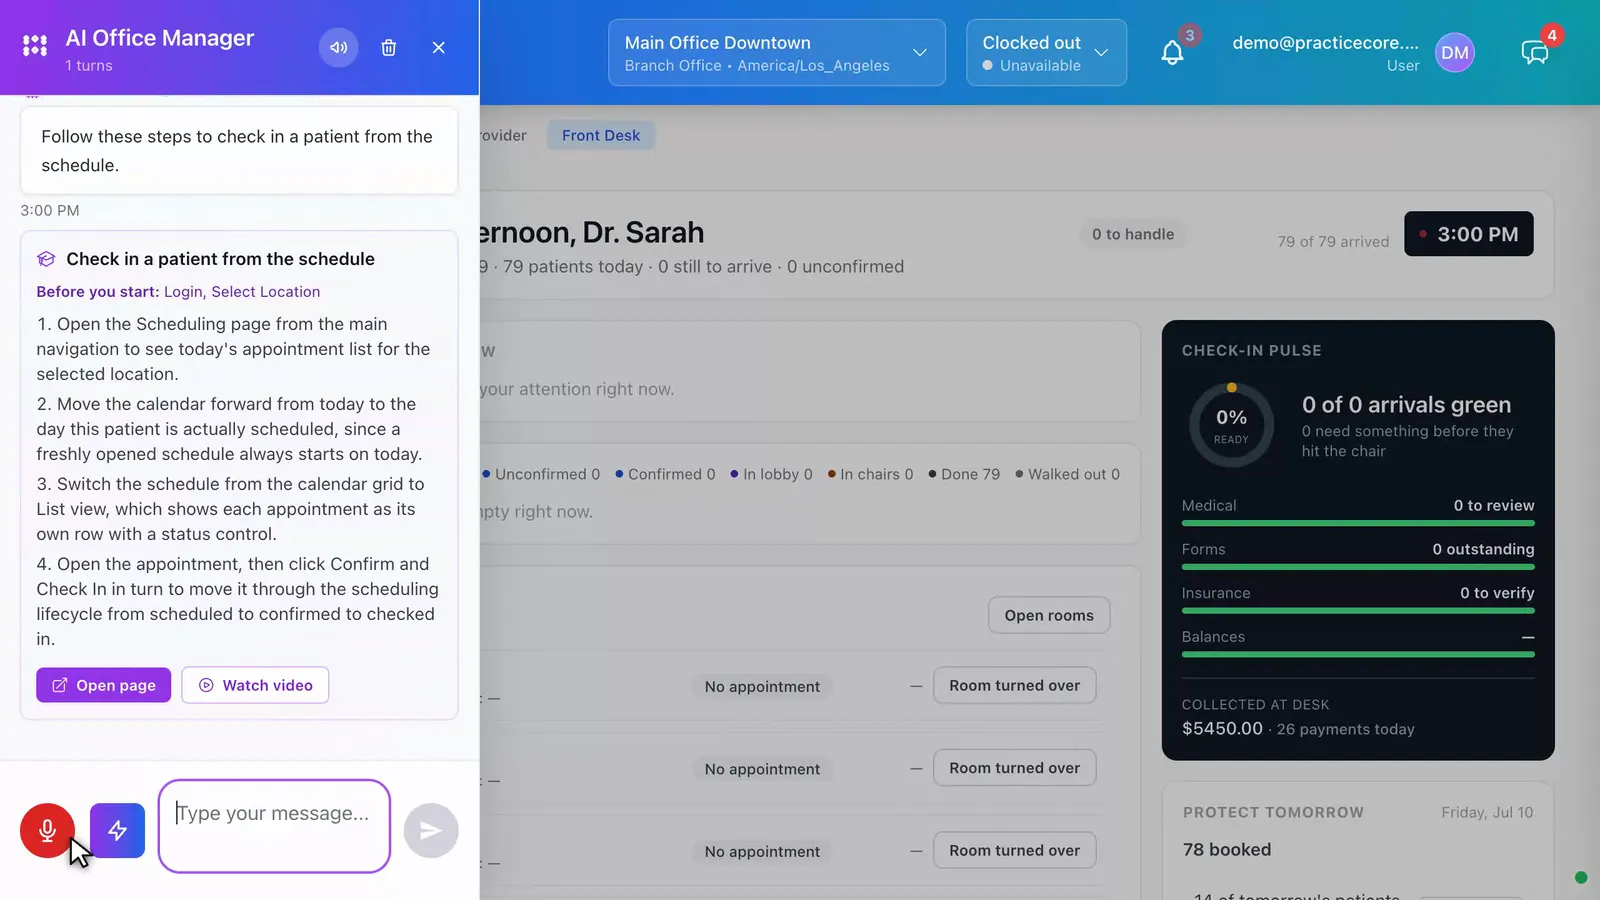1600x900 pixels.
Task: Close the AI Office Manager panel
Action: 438,47
